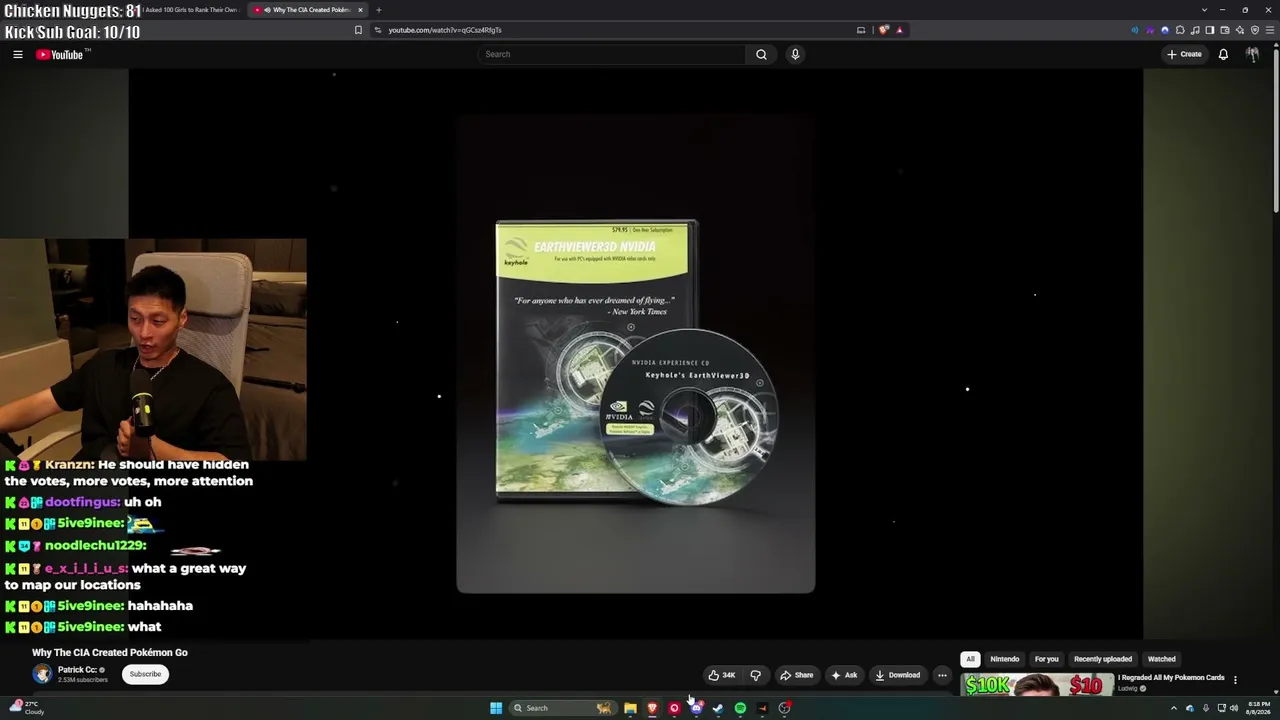The width and height of the screenshot is (1280, 720).
Task: Open the YouTube guide hamburger menu
Action: click(18, 54)
